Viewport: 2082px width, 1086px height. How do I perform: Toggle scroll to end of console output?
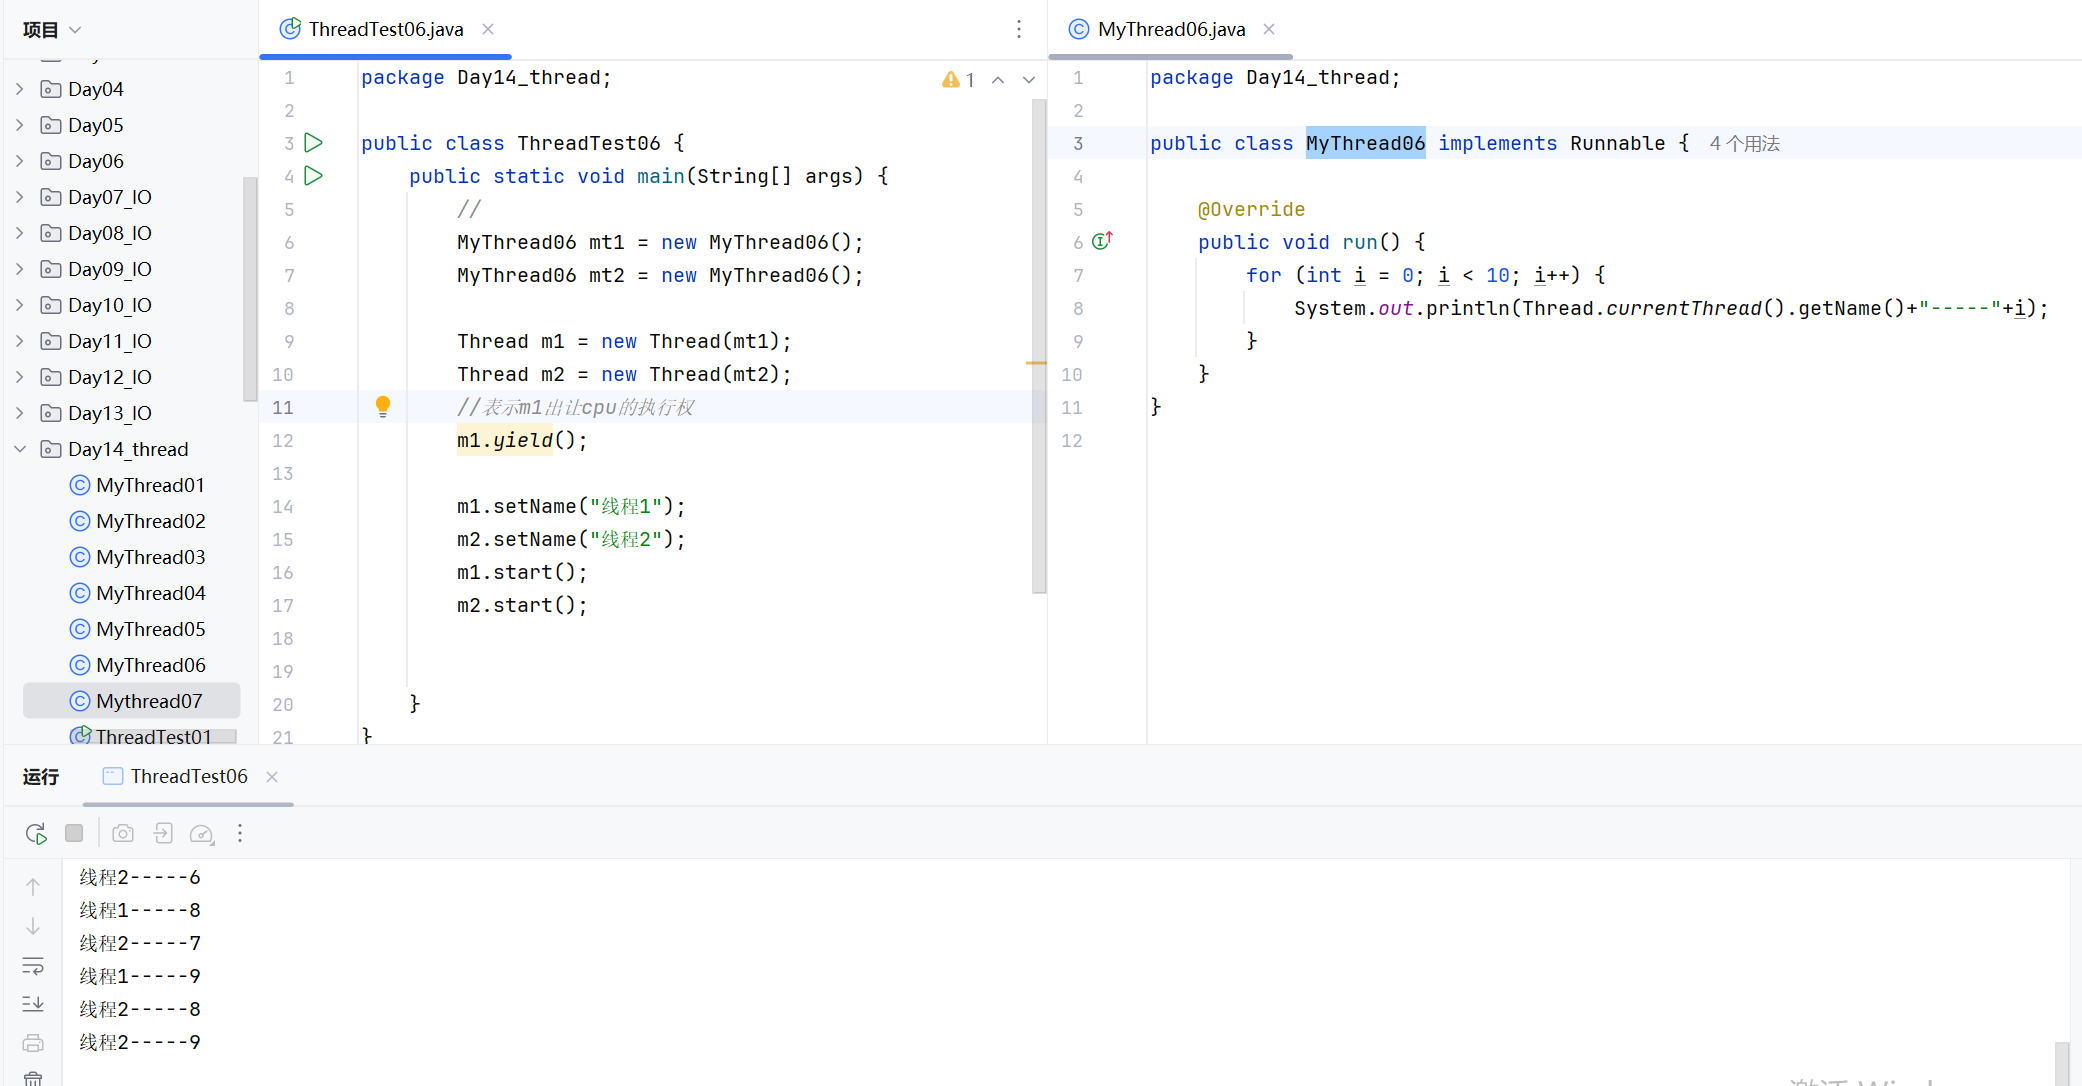tap(33, 1004)
